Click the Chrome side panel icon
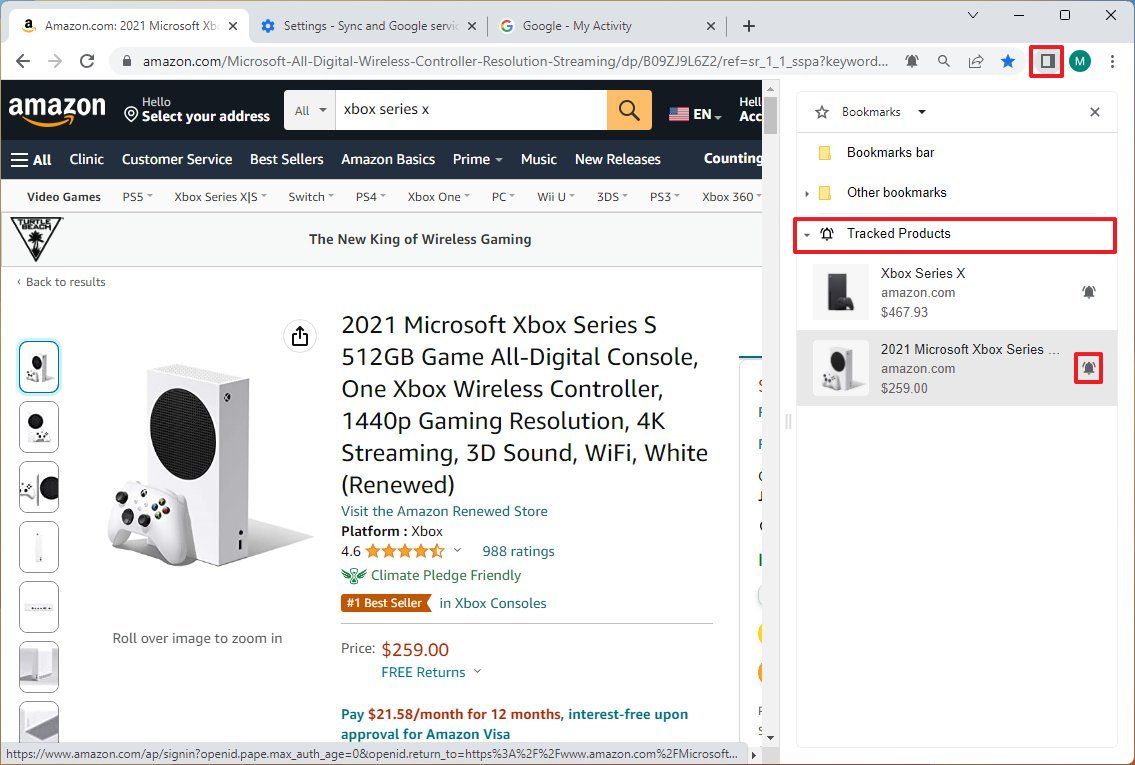The height and width of the screenshot is (765, 1135). (1046, 61)
